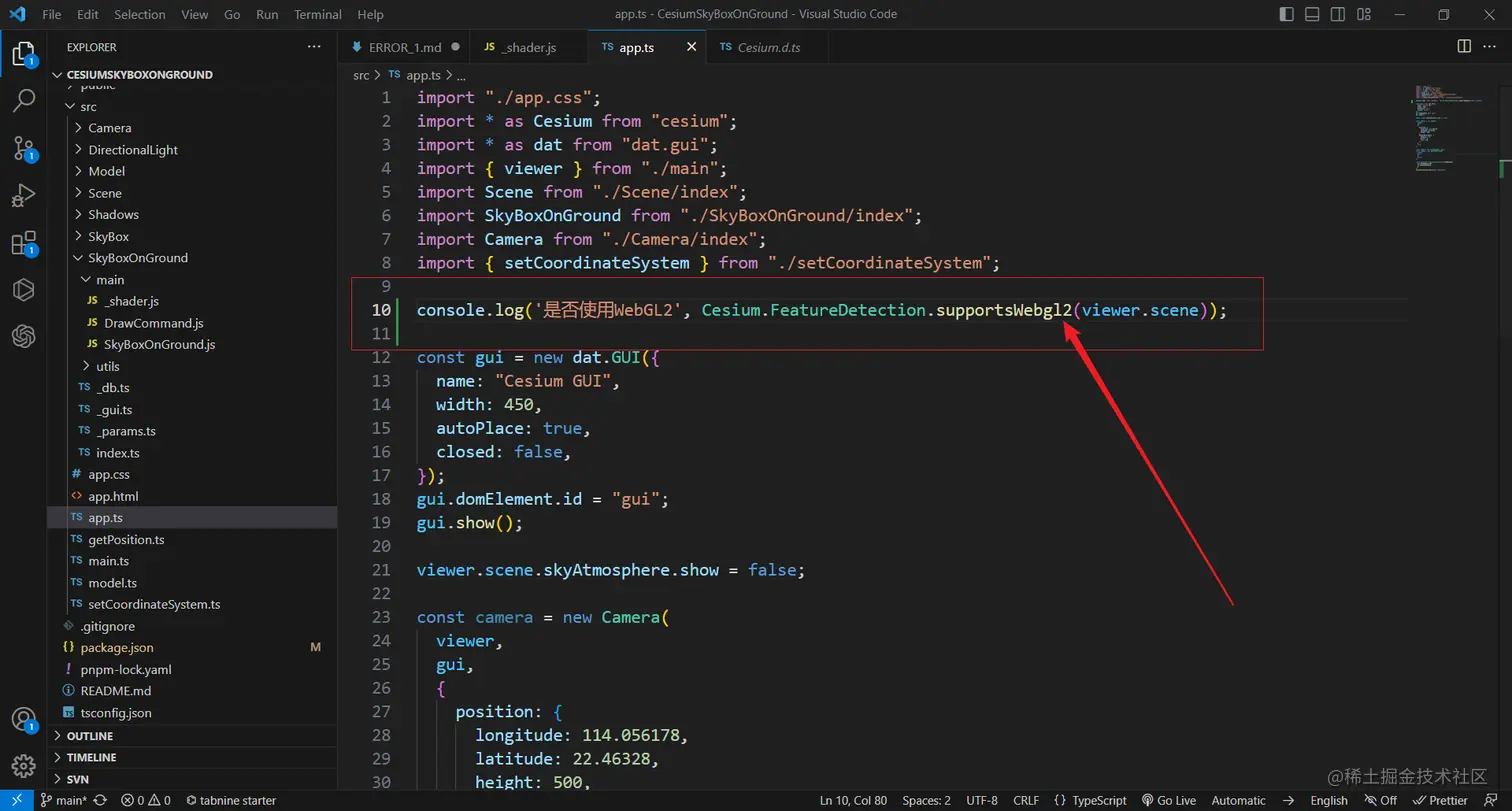
Task: Open the Accounts icon in activity bar
Action: (x=24, y=718)
